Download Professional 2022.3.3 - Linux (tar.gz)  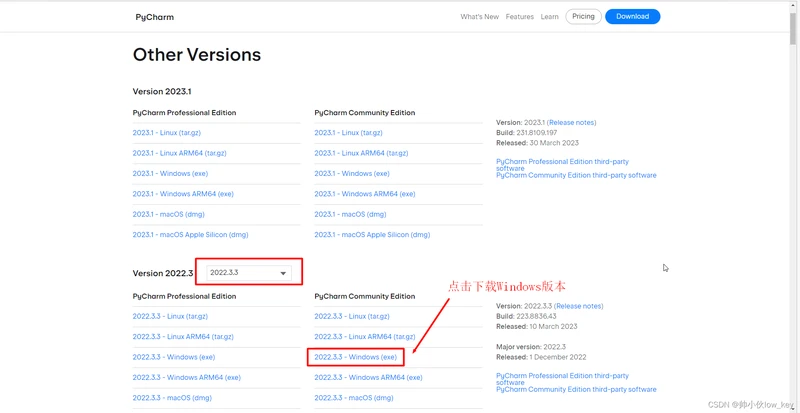[170, 317]
